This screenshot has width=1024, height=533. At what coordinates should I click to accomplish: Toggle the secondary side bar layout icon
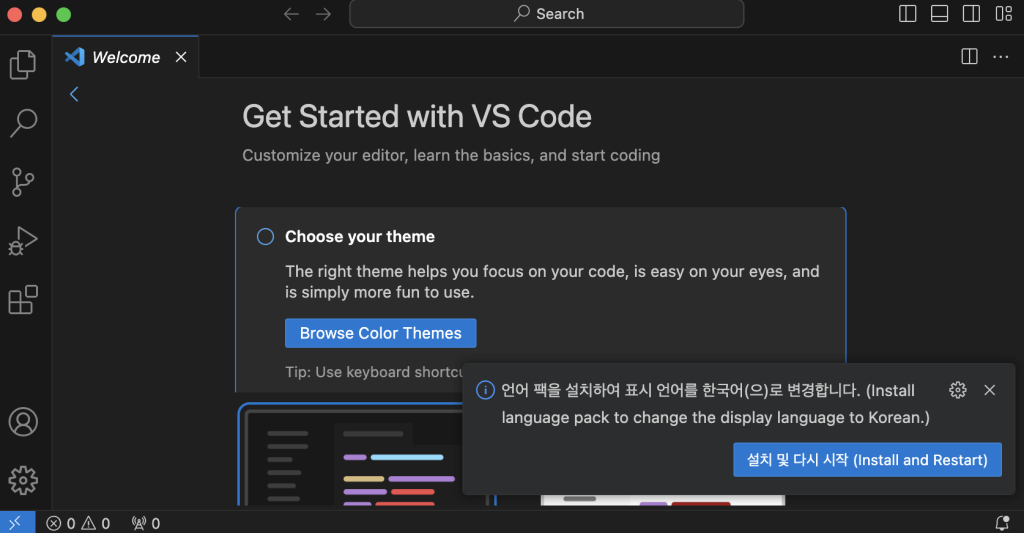[972, 14]
